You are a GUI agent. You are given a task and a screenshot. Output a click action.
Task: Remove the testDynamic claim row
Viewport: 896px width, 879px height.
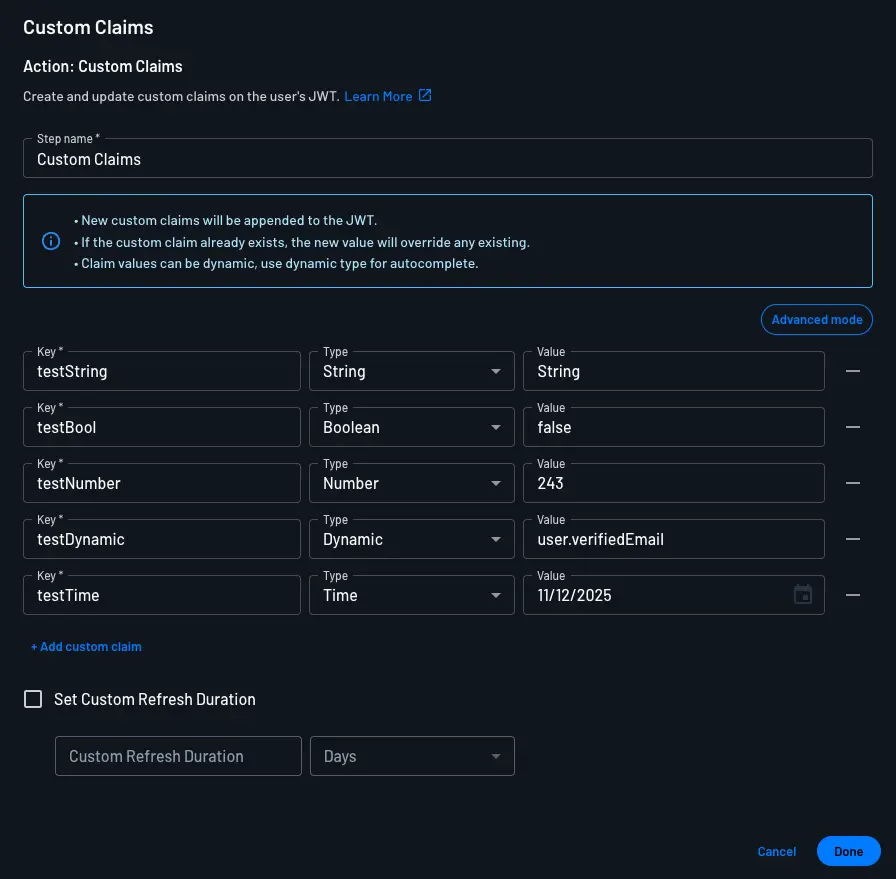point(852,539)
